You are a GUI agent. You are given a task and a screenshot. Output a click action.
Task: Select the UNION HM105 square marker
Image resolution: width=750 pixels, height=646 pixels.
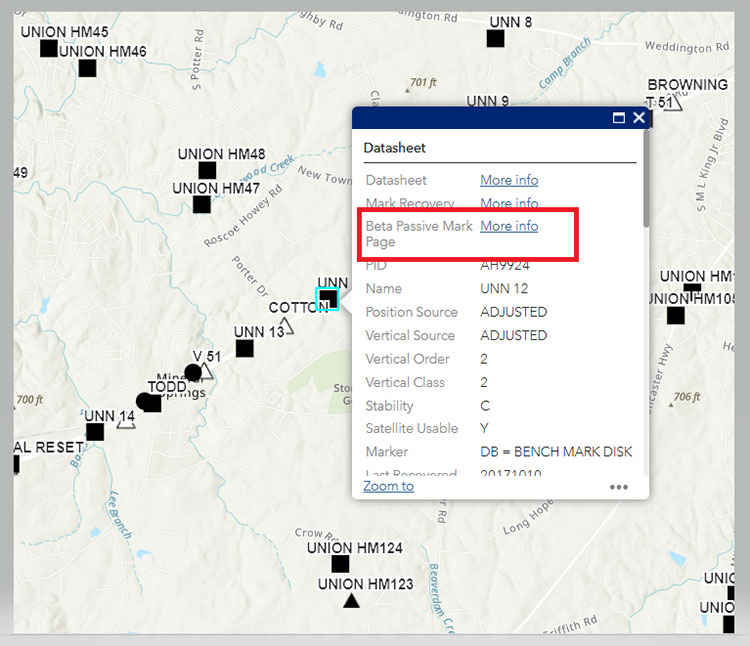click(x=675, y=316)
